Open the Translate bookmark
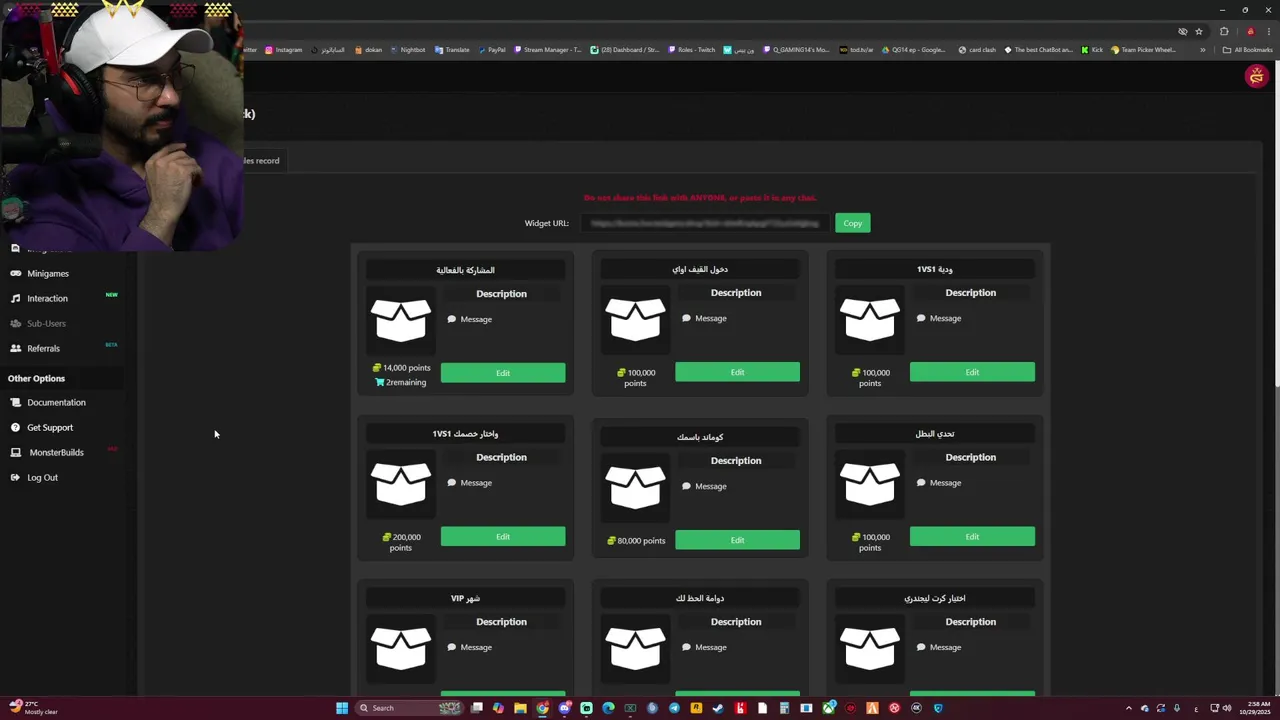1280x720 pixels. (452, 50)
